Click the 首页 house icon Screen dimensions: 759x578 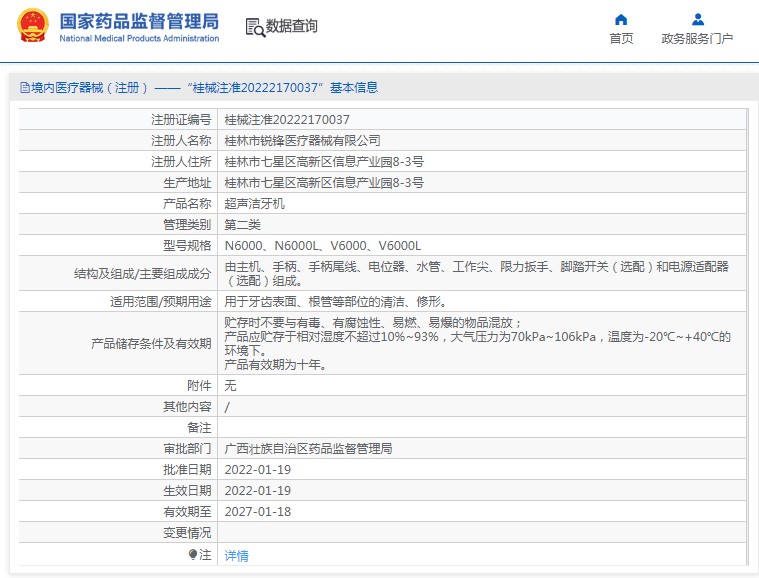pyautogui.click(x=621, y=19)
